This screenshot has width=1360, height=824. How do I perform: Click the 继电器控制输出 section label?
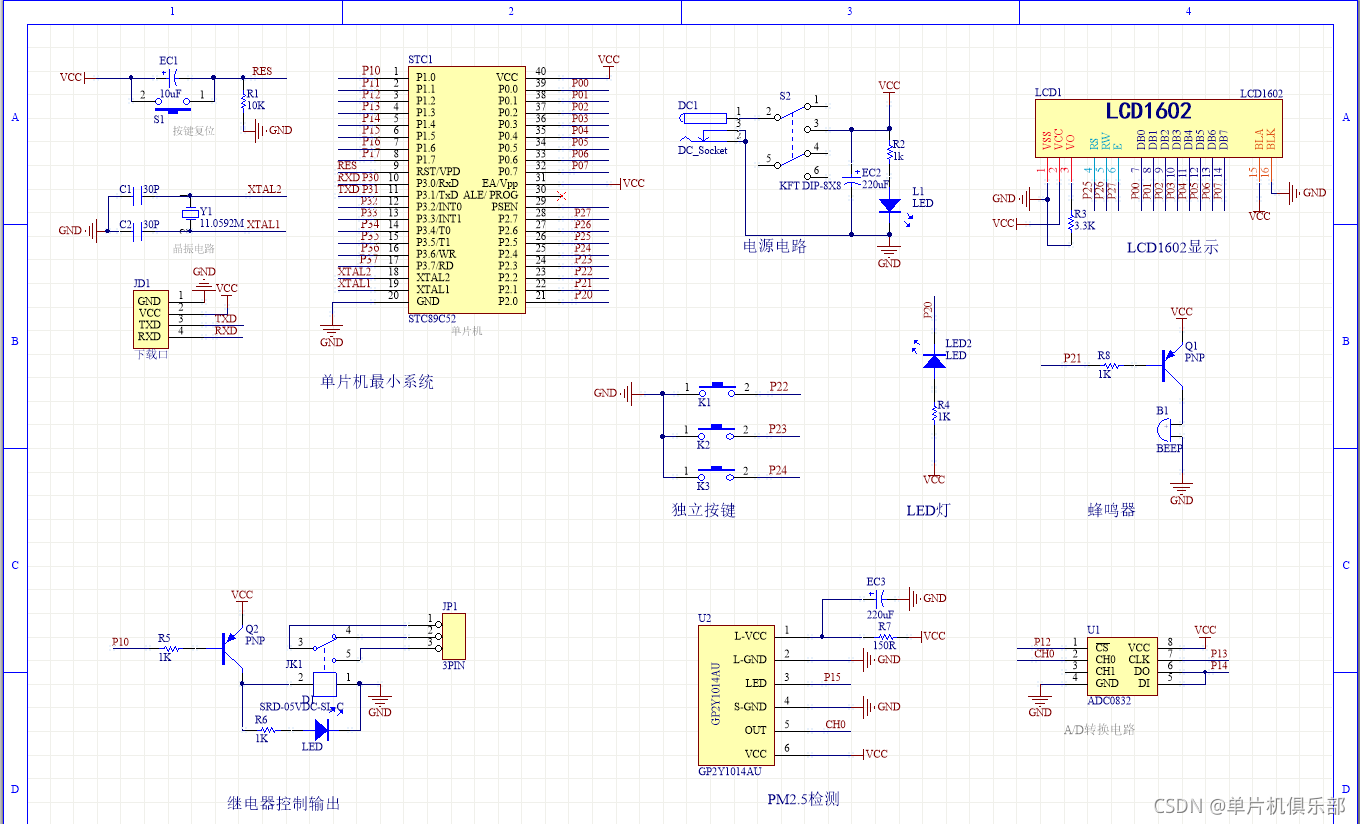click(x=284, y=803)
